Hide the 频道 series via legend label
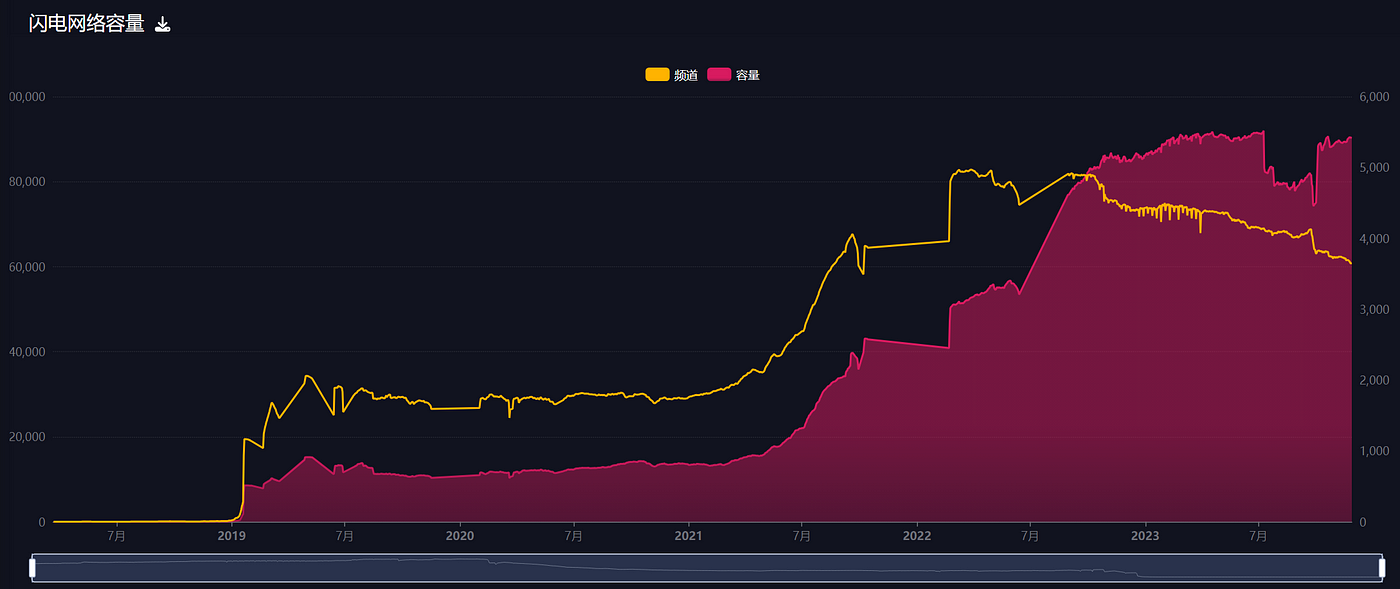This screenshot has width=1400, height=589. click(x=686, y=75)
